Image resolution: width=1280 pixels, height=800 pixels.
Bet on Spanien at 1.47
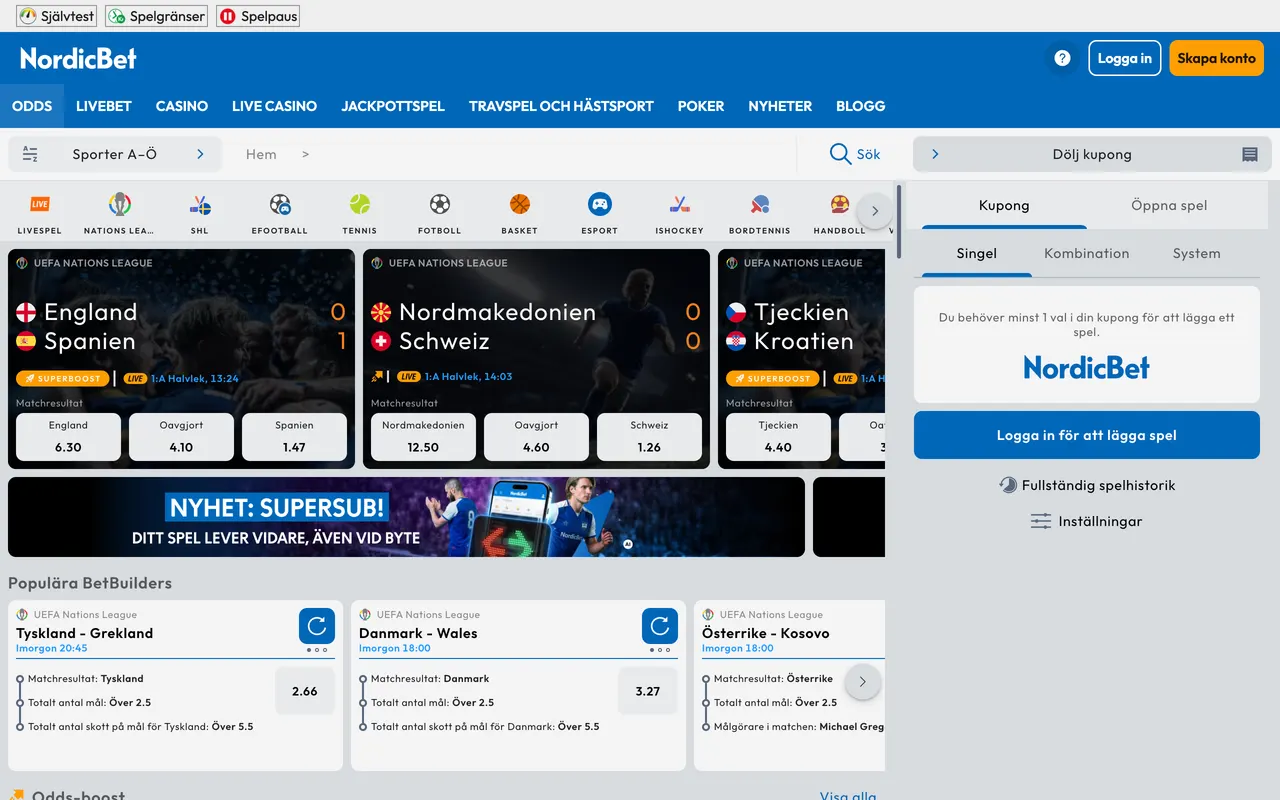[x=294, y=437]
